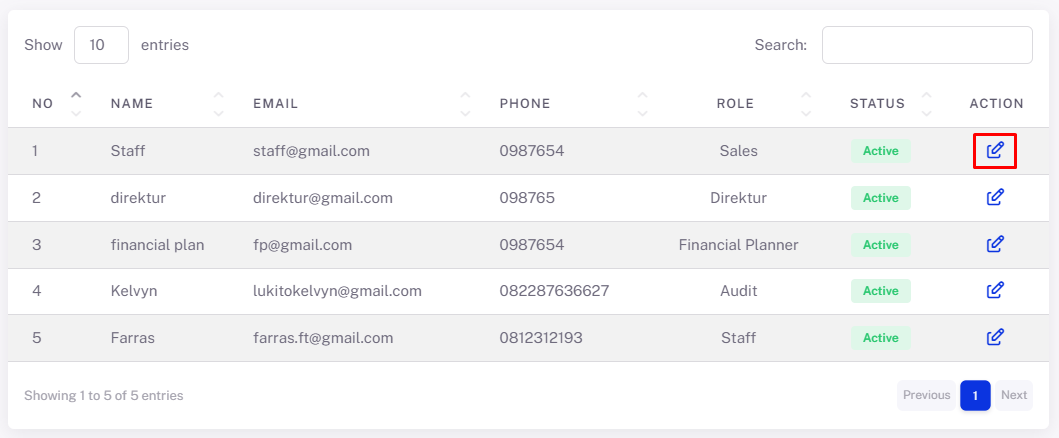Screen dimensions: 1059x438
Task: Open edit for financial plan user
Action: click(x=995, y=244)
